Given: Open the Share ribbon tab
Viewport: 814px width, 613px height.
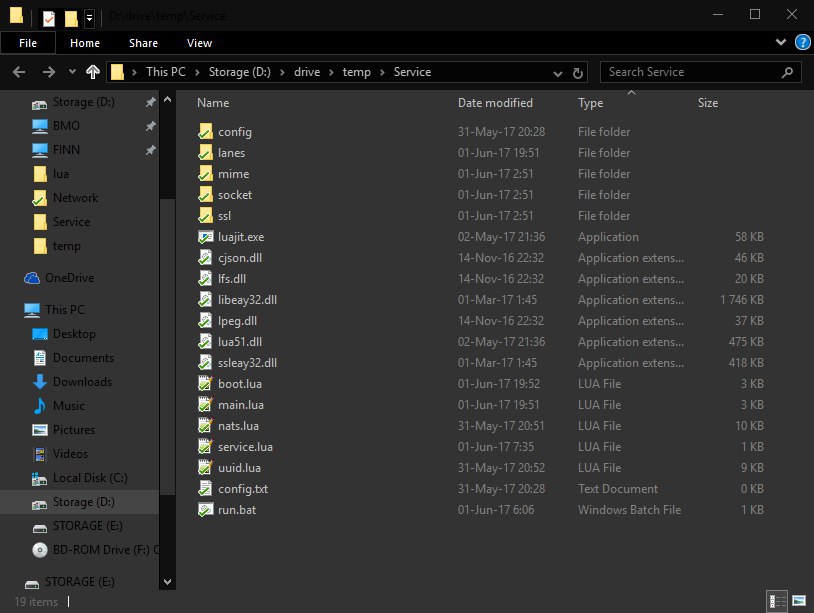Looking at the screenshot, I should pos(143,43).
